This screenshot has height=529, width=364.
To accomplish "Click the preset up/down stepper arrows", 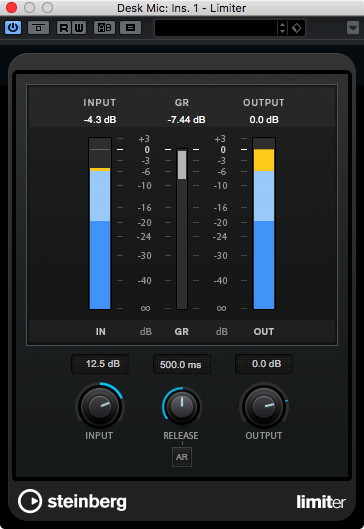I will click(x=282, y=28).
